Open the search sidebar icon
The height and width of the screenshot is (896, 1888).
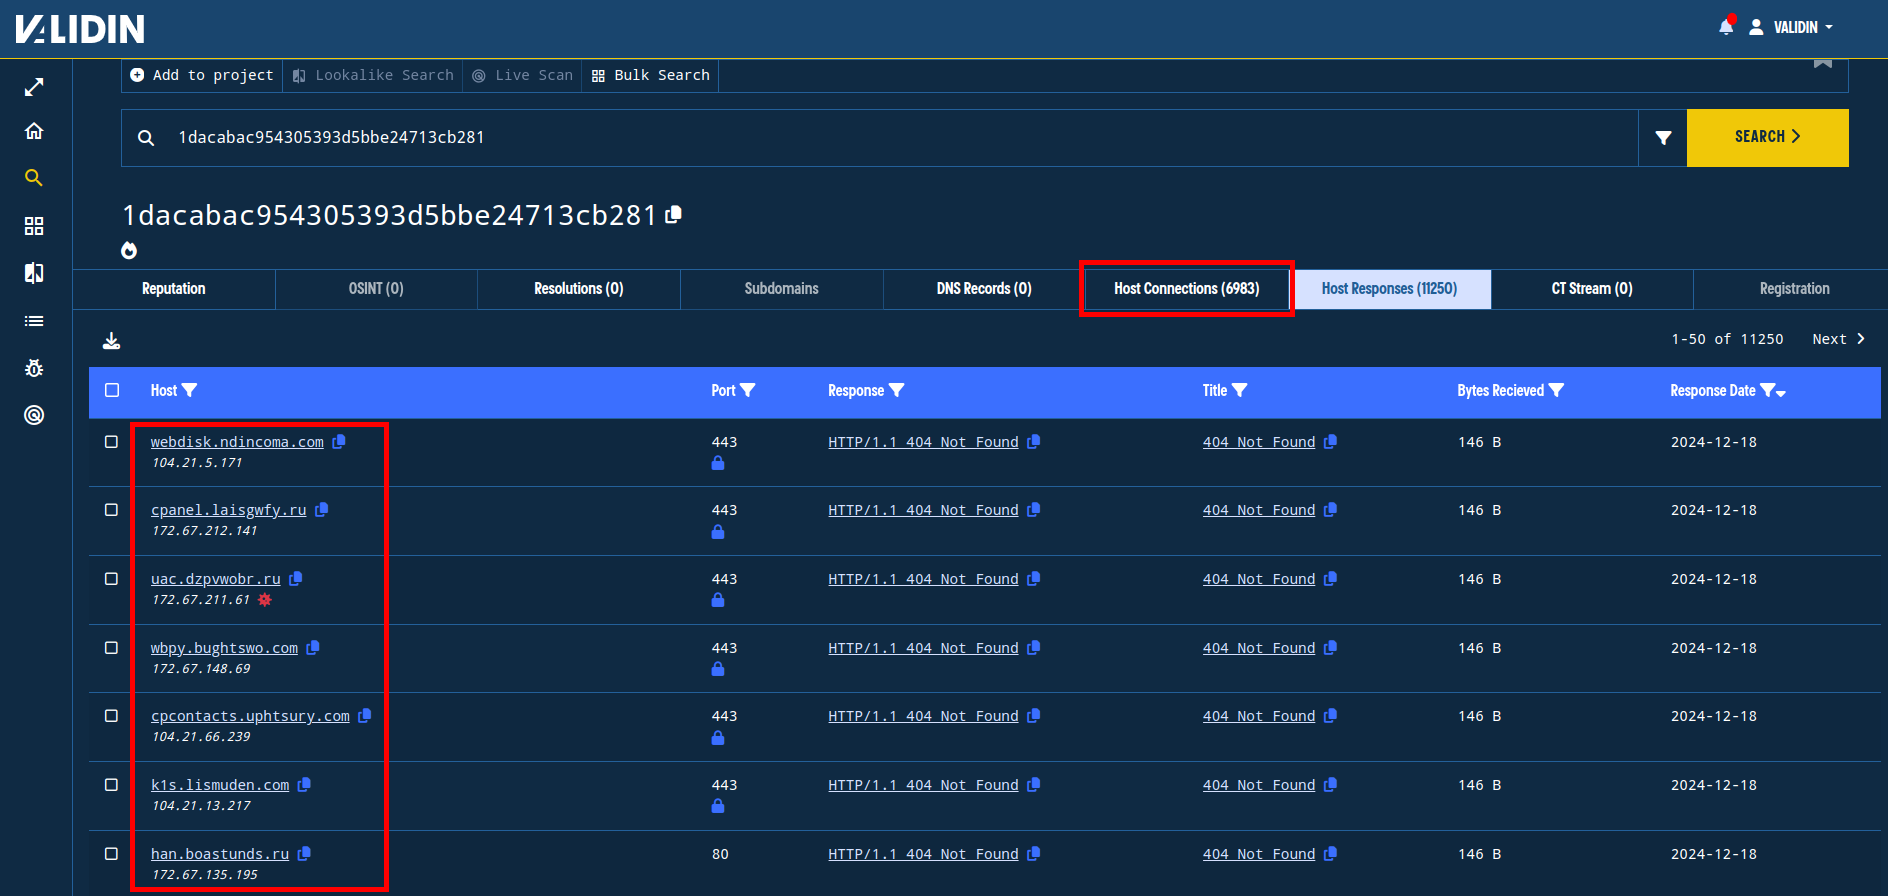[x=34, y=178]
